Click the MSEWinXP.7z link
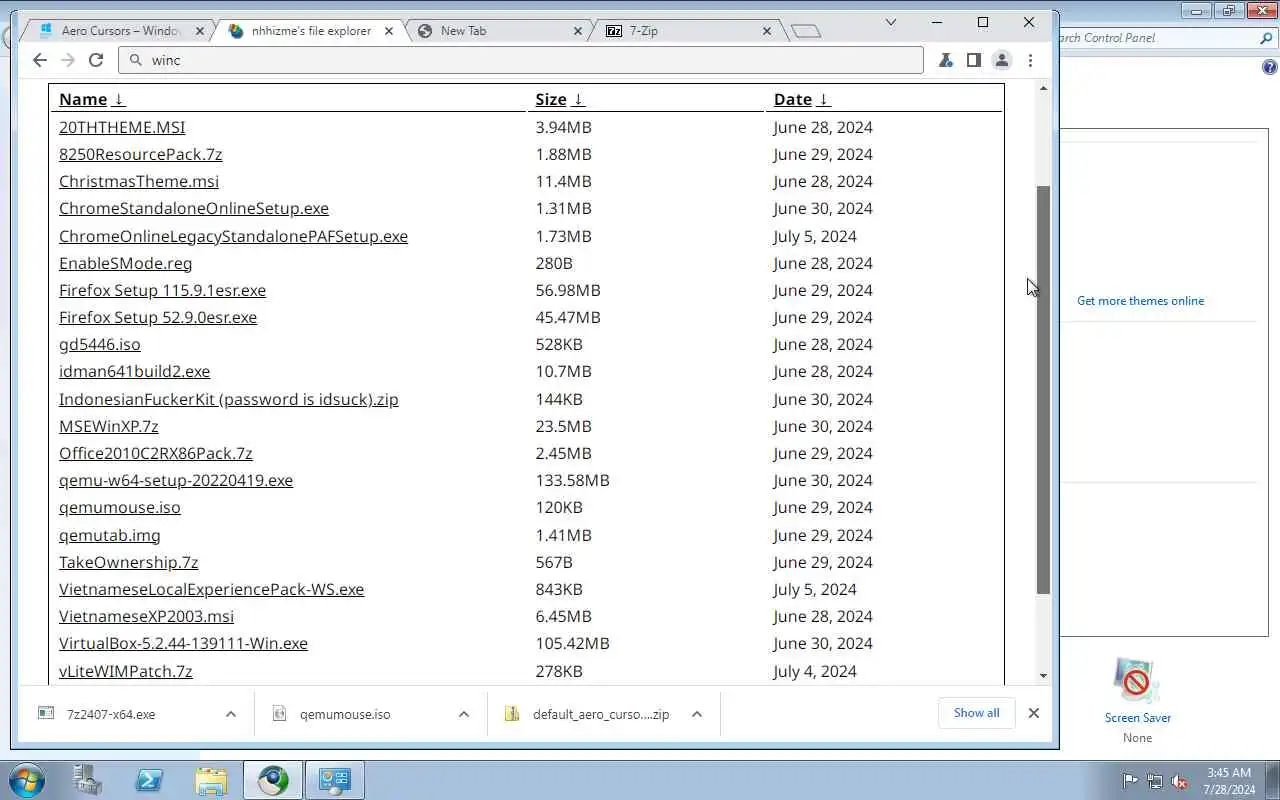Image resolution: width=1280 pixels, height=800 pixels. (109, 426)
